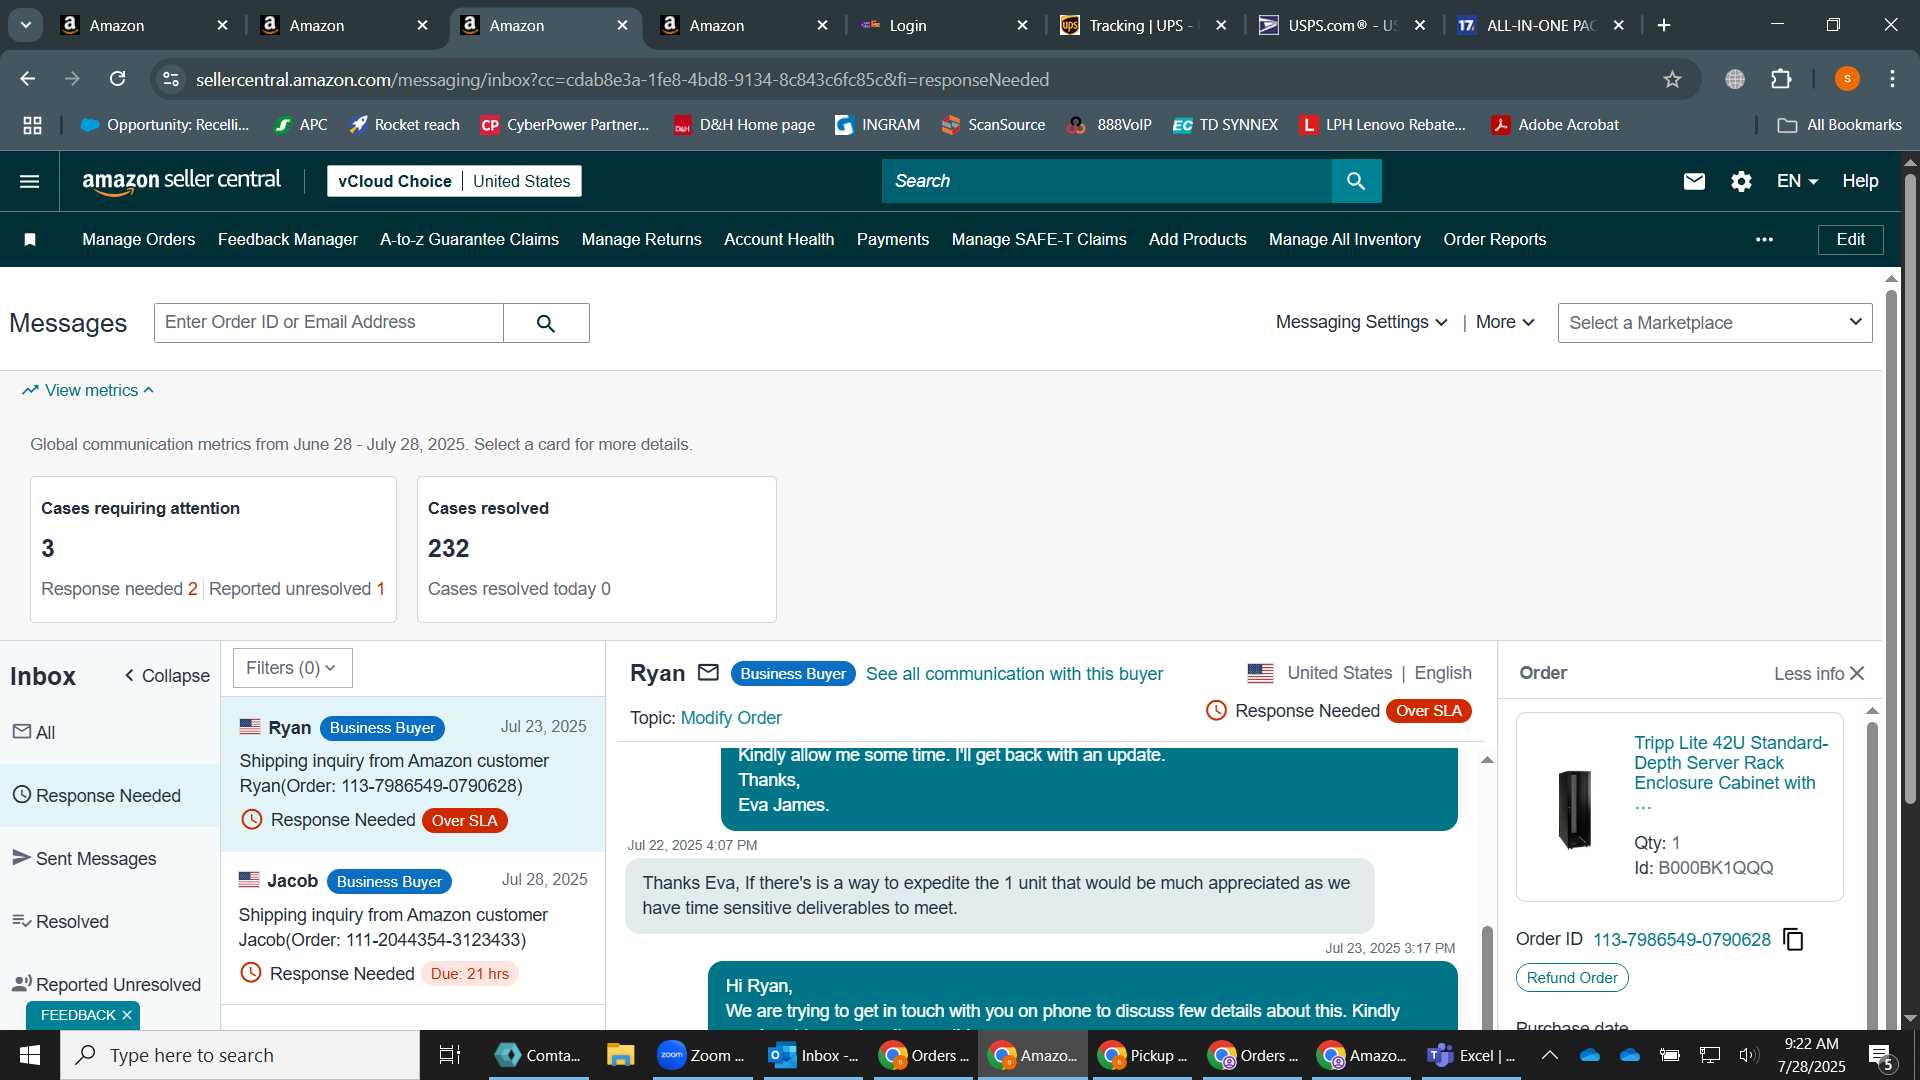The image size is (1920, 1080).
Task: Click the Refund Order button
Action: click(1572, 977)
